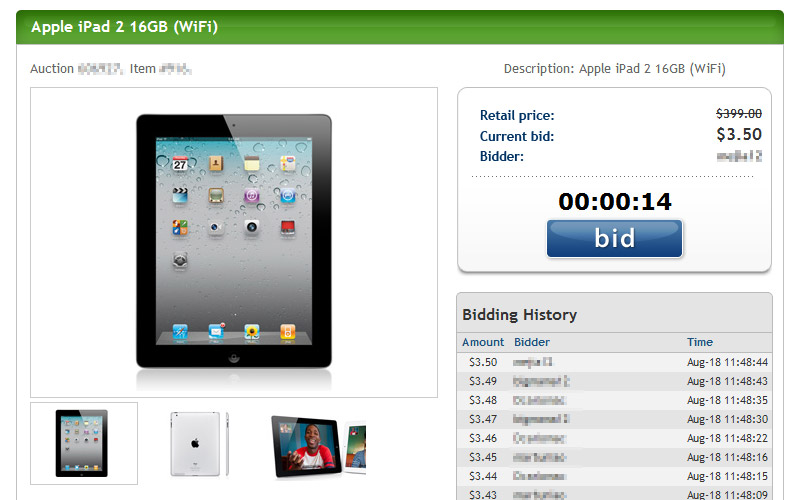This screenshot has width=800, height=500.
Task: Click the blue bid button
Action: point(614,238)
